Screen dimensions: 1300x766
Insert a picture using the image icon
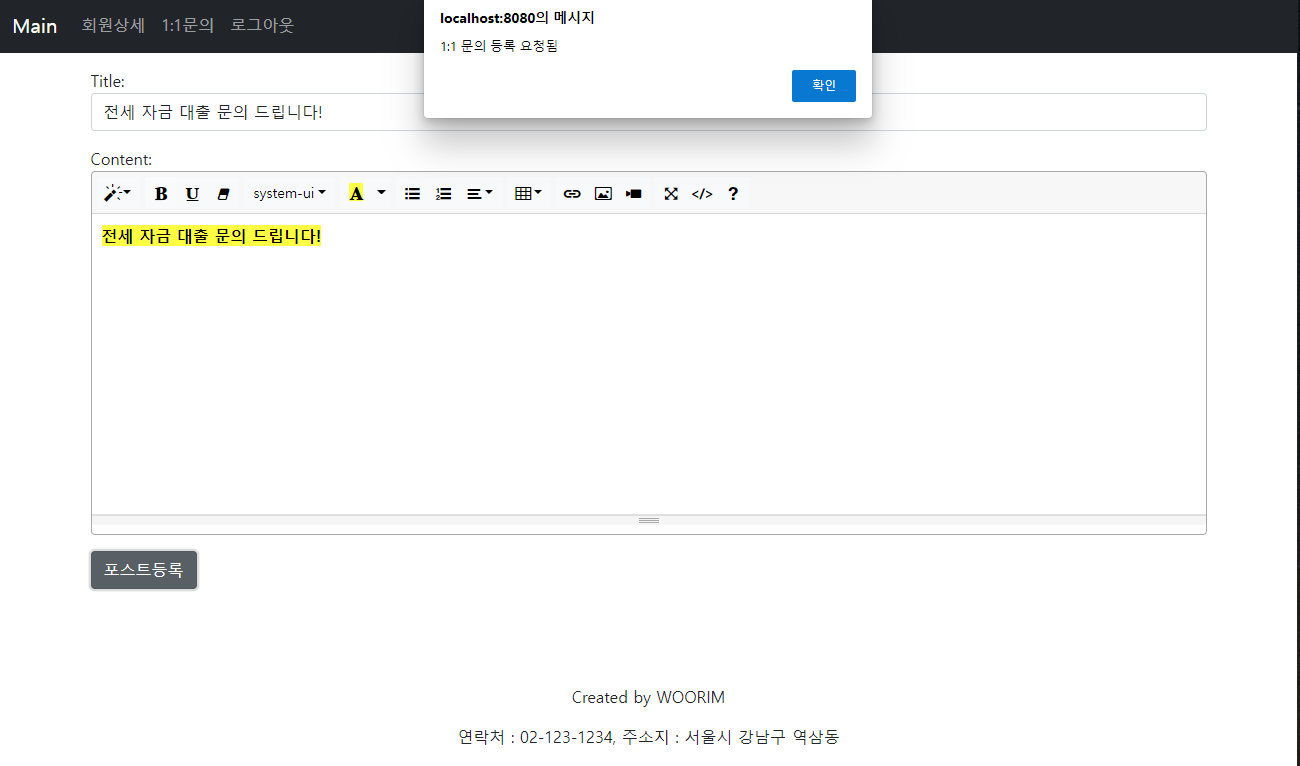pyautogui.click(x=603, y=194)
